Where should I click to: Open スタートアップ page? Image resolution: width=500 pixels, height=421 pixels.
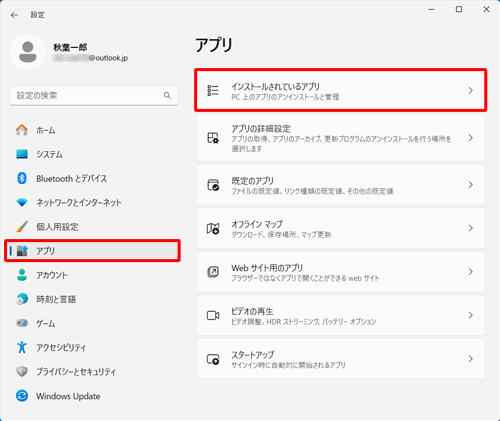[340, 359]
